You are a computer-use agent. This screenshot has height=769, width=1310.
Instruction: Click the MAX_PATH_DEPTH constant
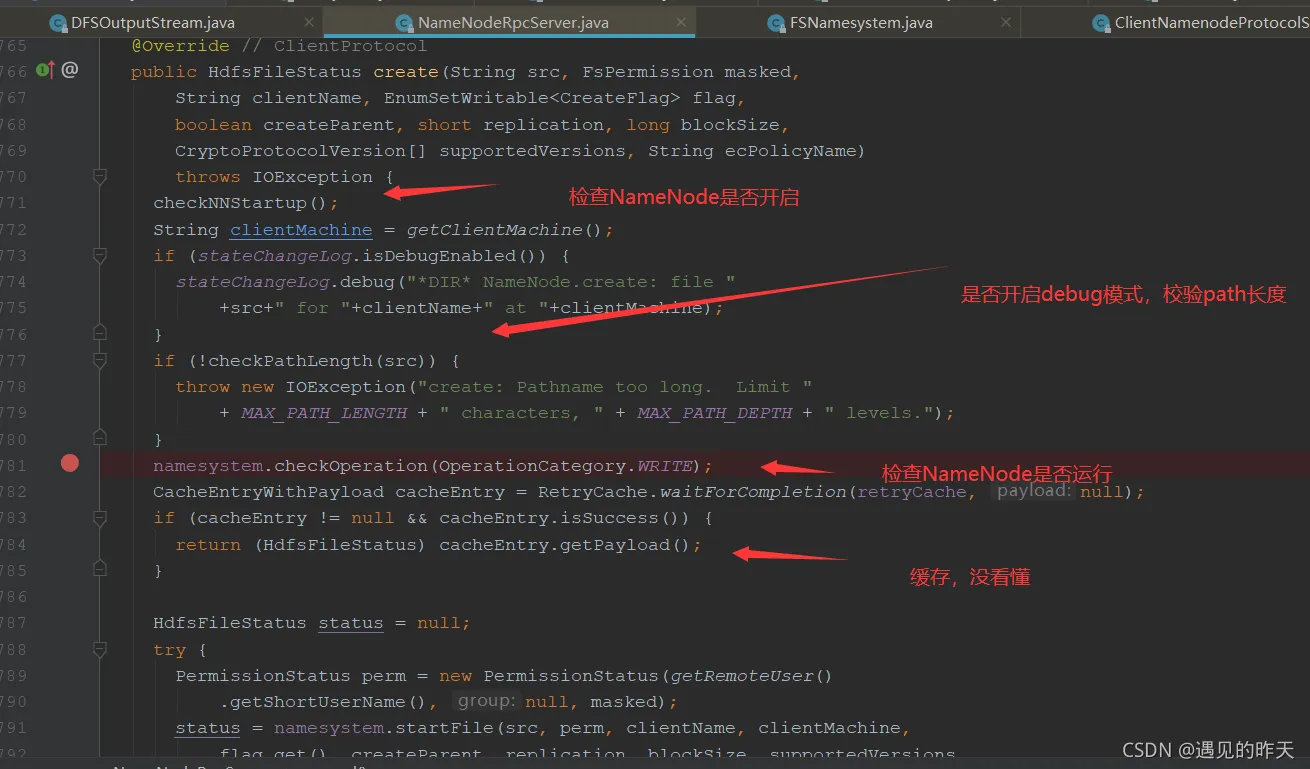coord(715,413)
